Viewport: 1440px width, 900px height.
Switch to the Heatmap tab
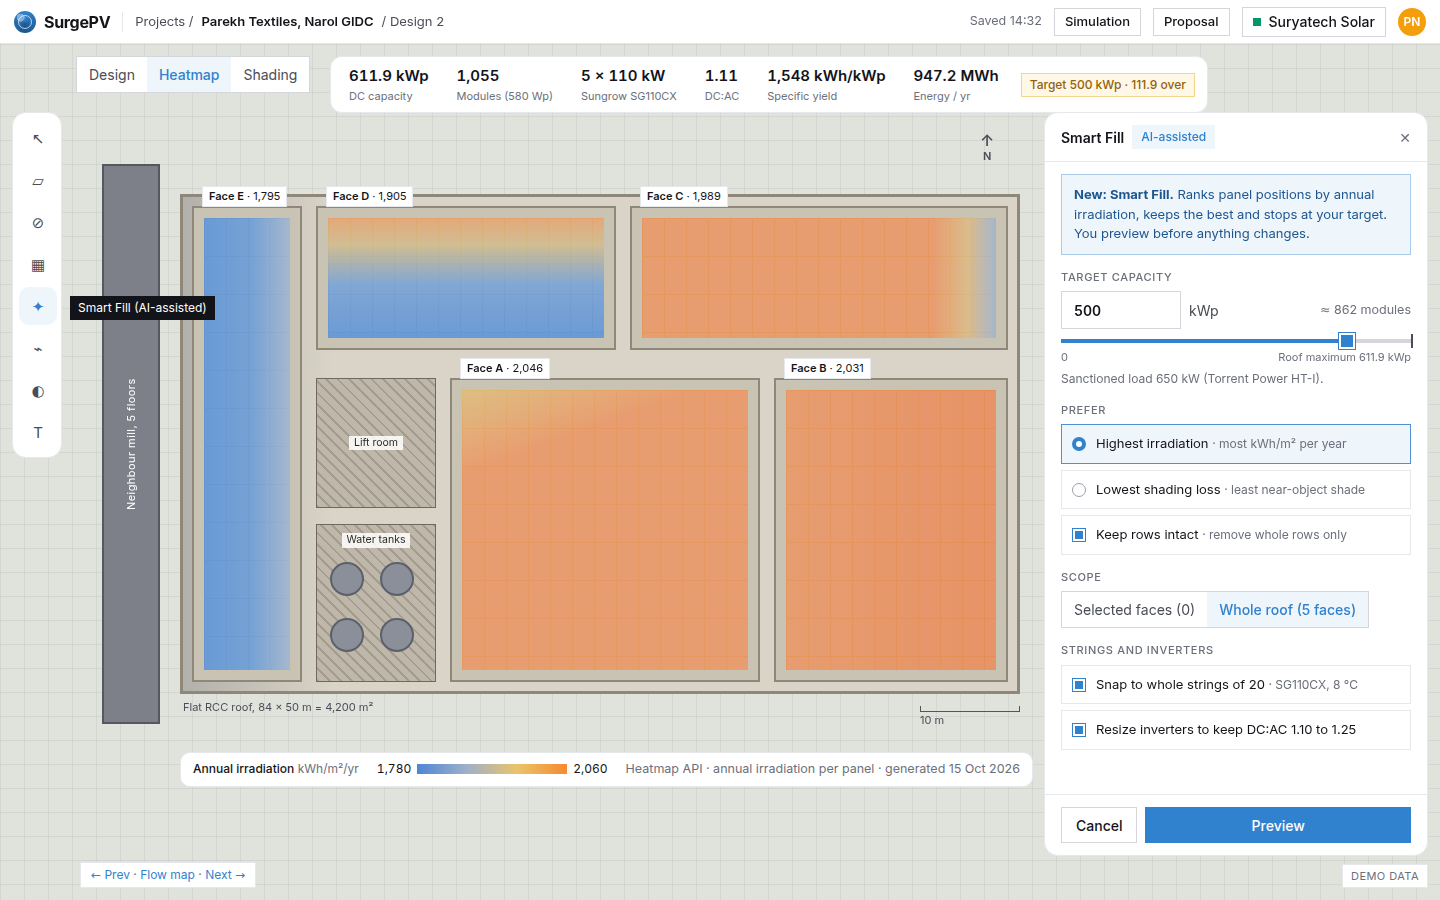189,75
